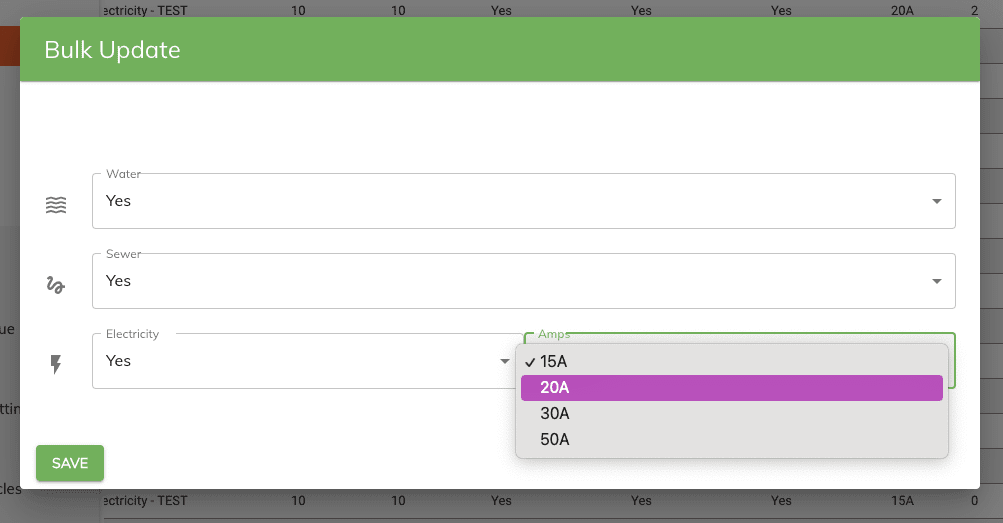Click the 20A cell in top table row
1003x523 pixels.
coord(902,10)
